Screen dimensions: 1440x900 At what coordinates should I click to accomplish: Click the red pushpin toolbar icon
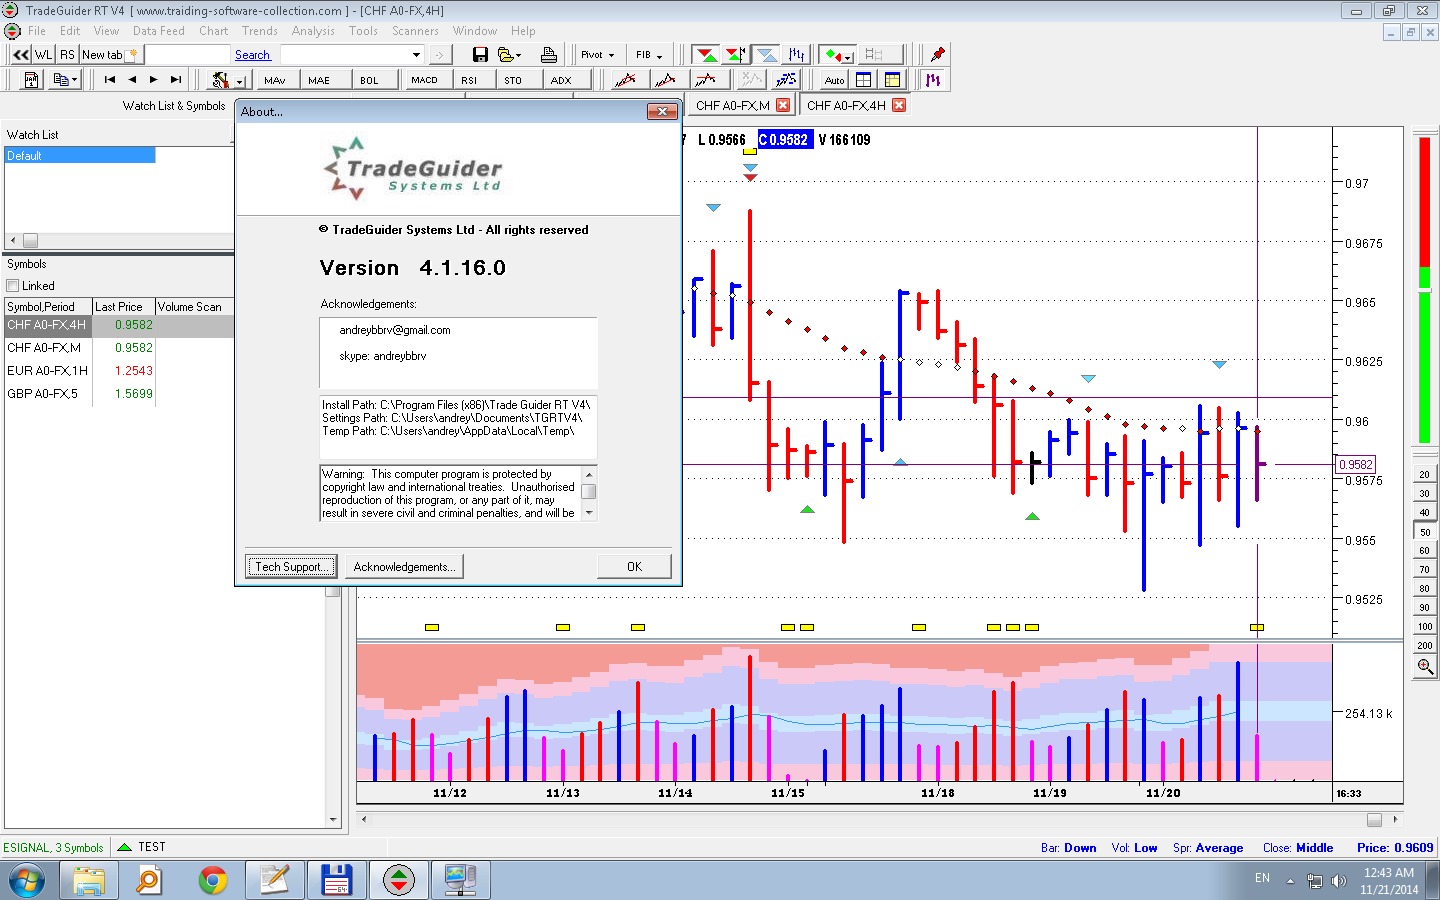click(937, 55)
